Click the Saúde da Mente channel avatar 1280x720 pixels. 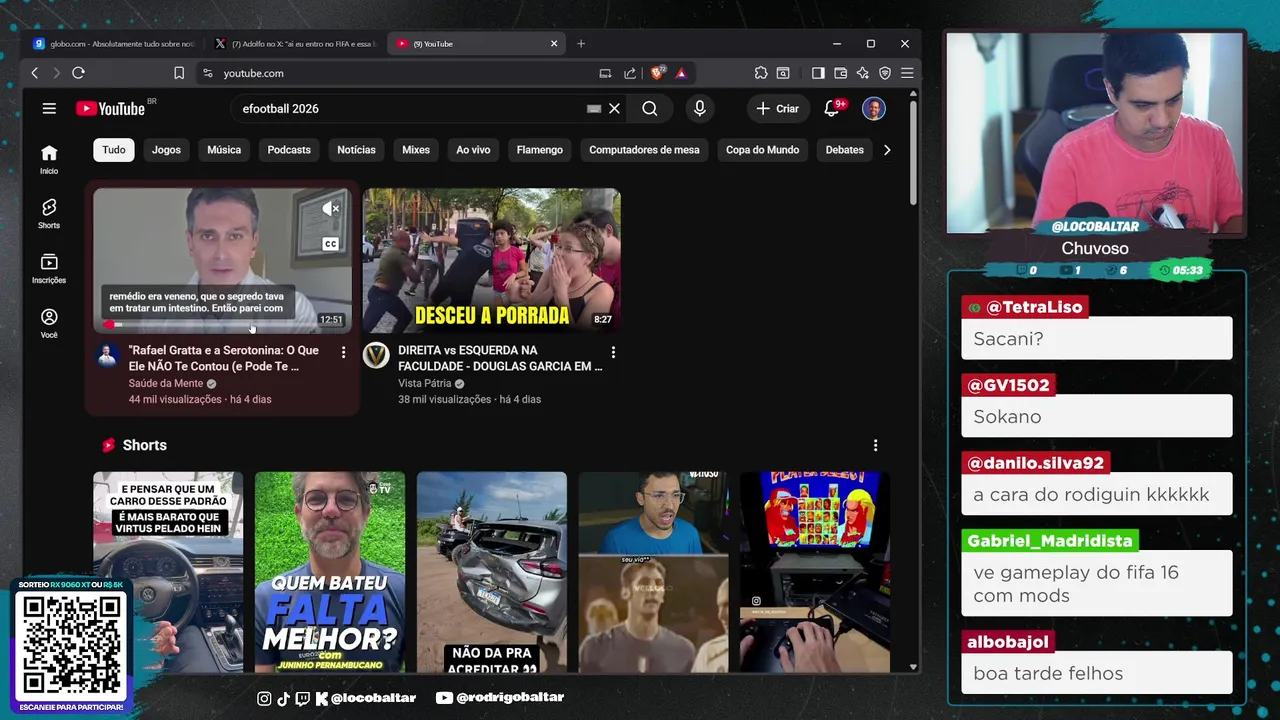pos(108,355)
